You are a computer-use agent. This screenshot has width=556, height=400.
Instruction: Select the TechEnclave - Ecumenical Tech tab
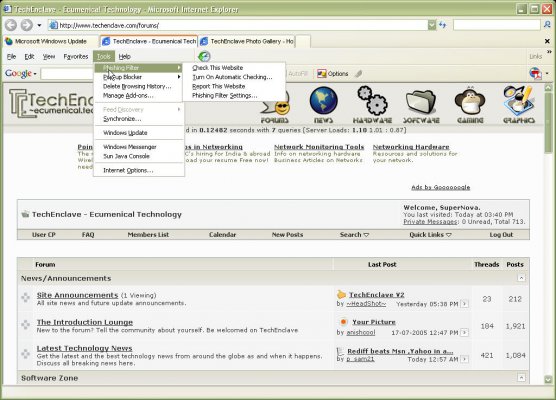[x=149, y=41]
